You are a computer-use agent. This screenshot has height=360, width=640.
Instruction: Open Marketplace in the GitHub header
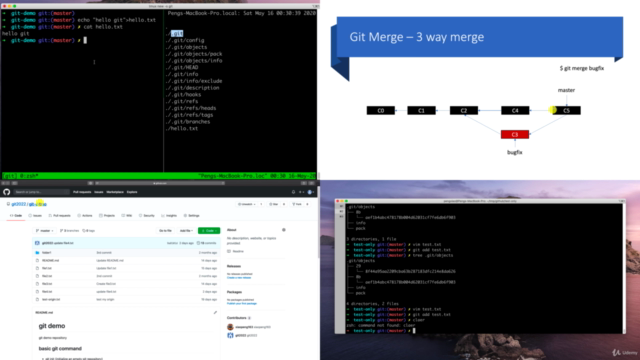click(115, 192)
